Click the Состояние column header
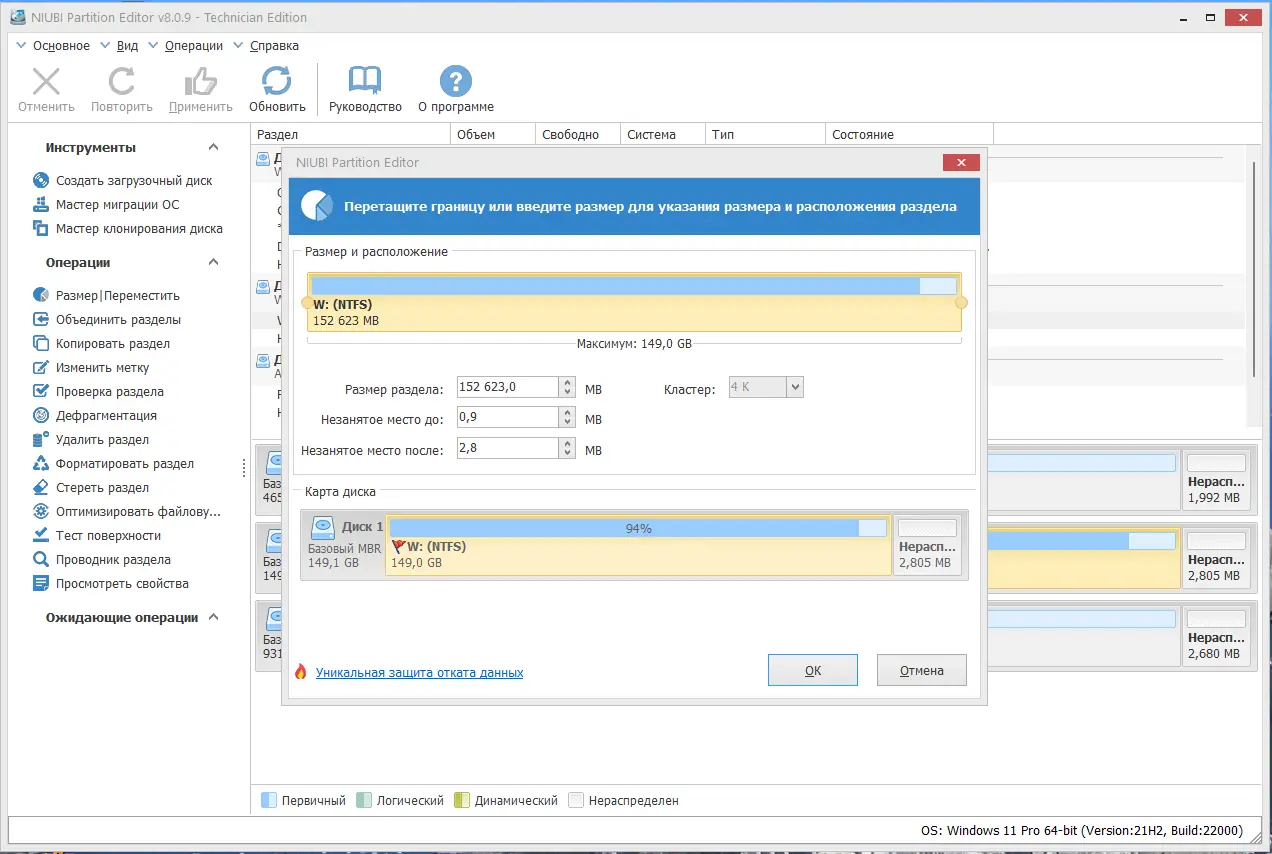The image size is (1272, 854). click(910, 134)
